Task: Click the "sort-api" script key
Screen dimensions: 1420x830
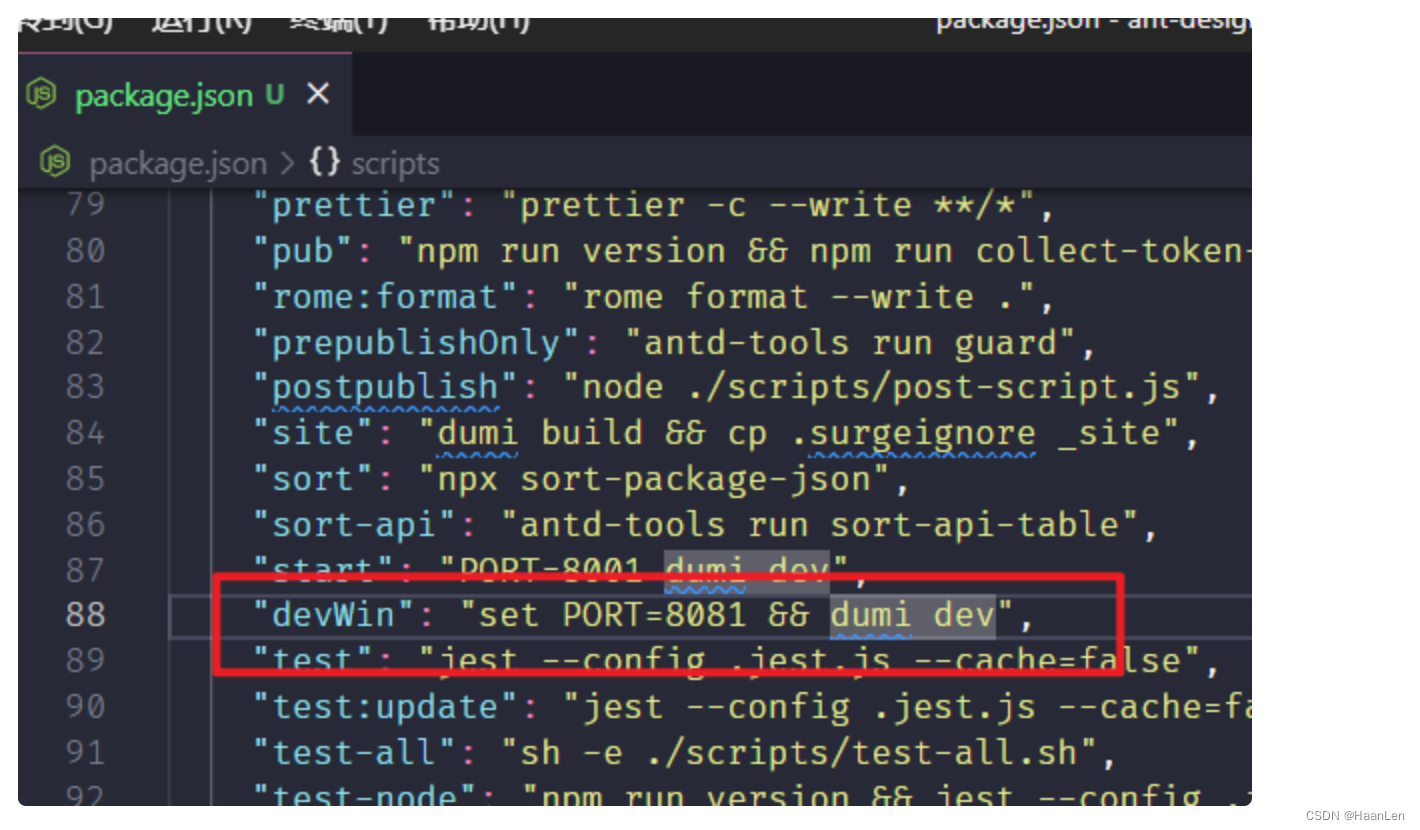Action: click(354, 525)
